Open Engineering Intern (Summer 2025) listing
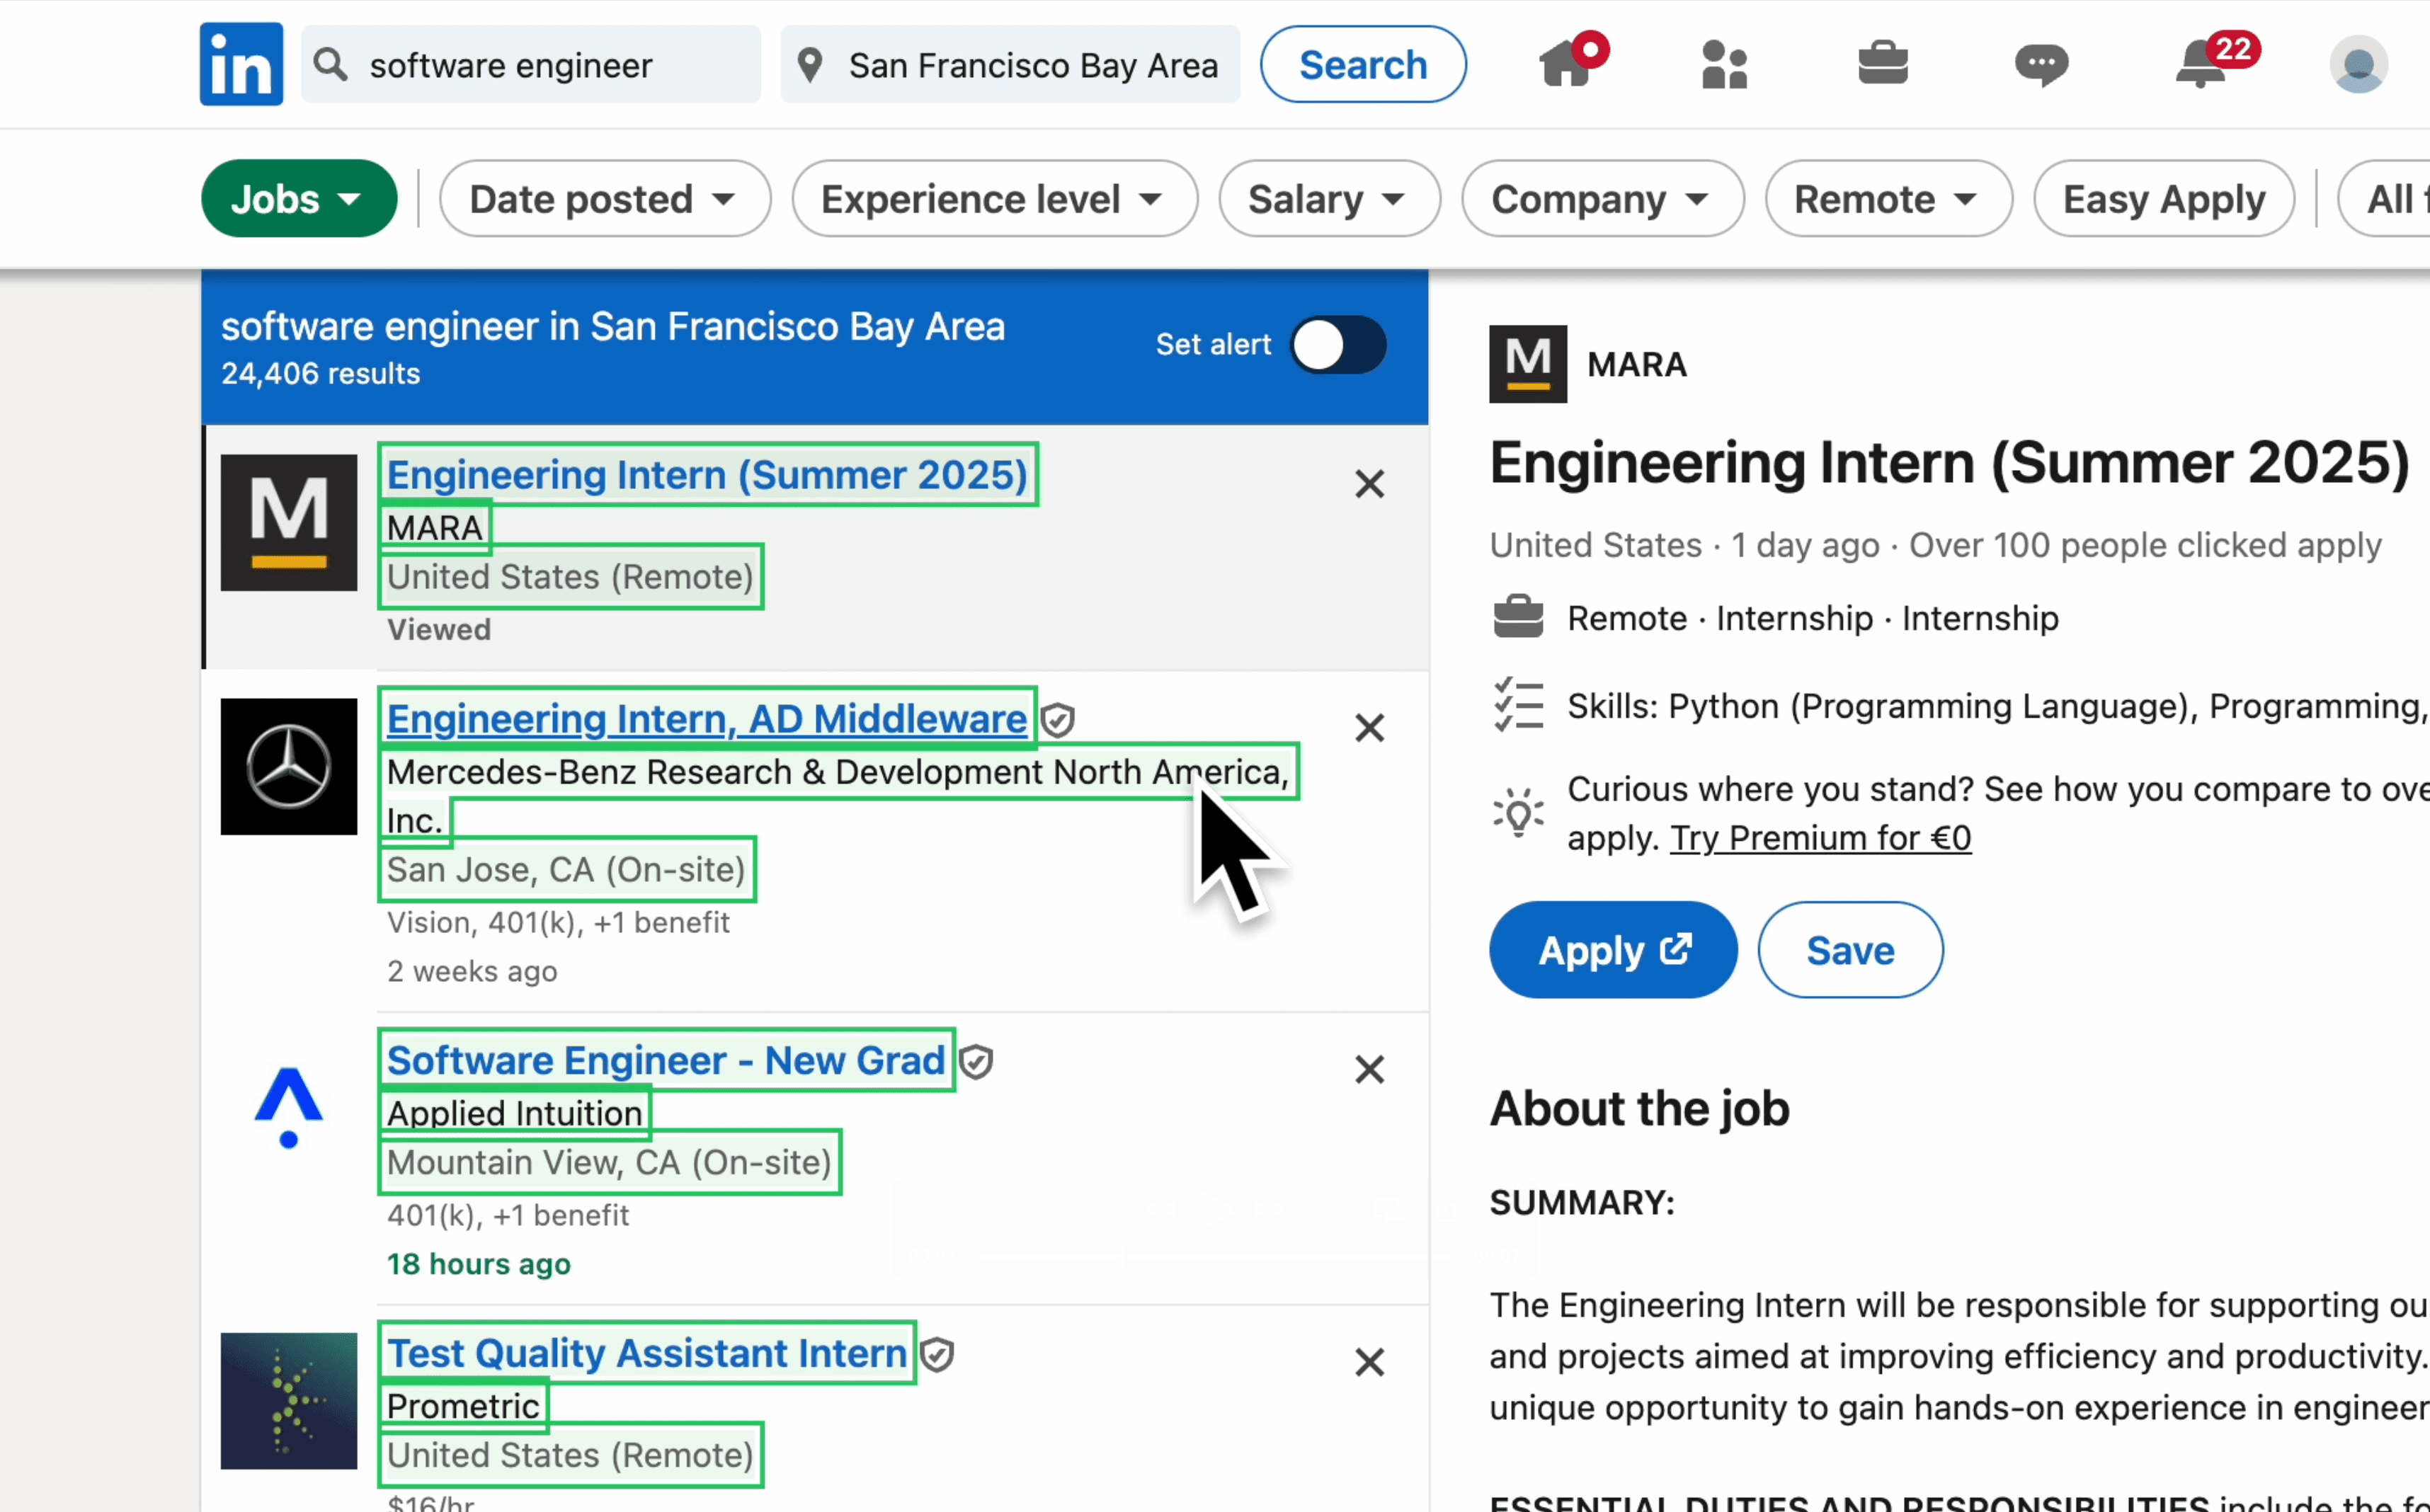This screenshot has width=2430, height=1512. (707, 475)
